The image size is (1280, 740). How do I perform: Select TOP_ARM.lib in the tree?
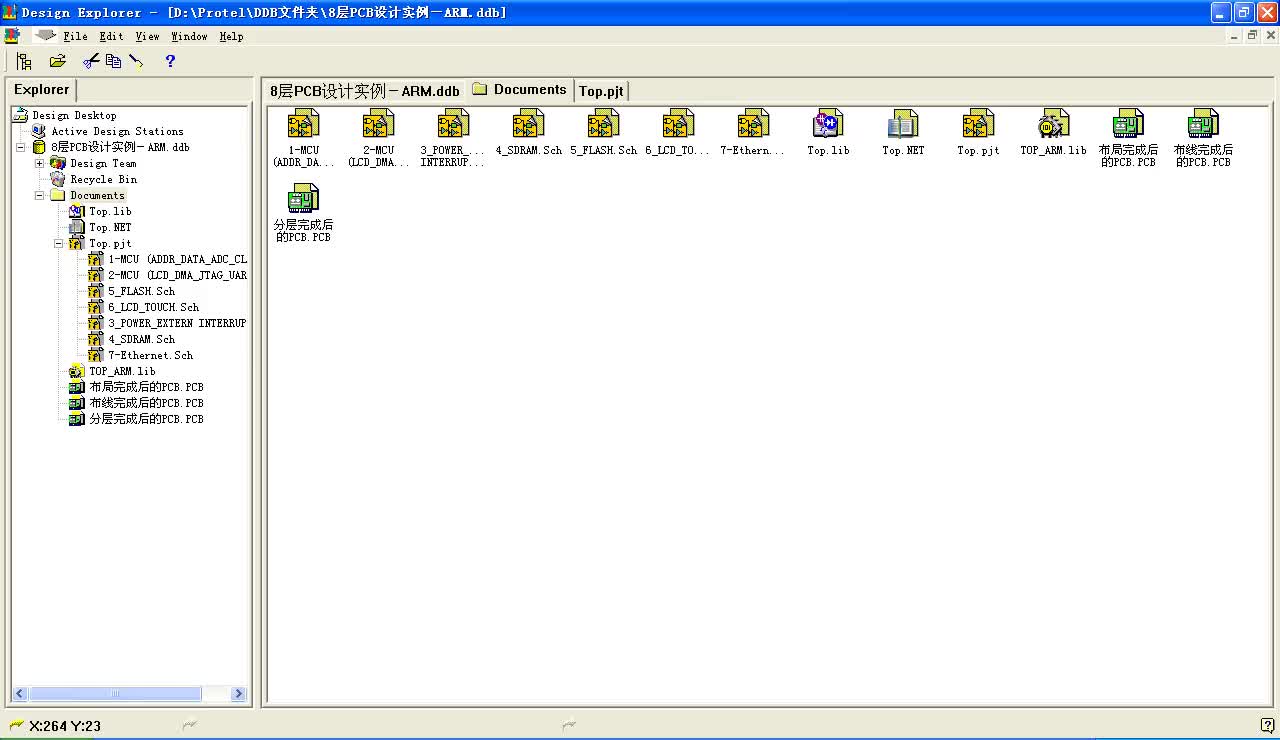(122, 371)
